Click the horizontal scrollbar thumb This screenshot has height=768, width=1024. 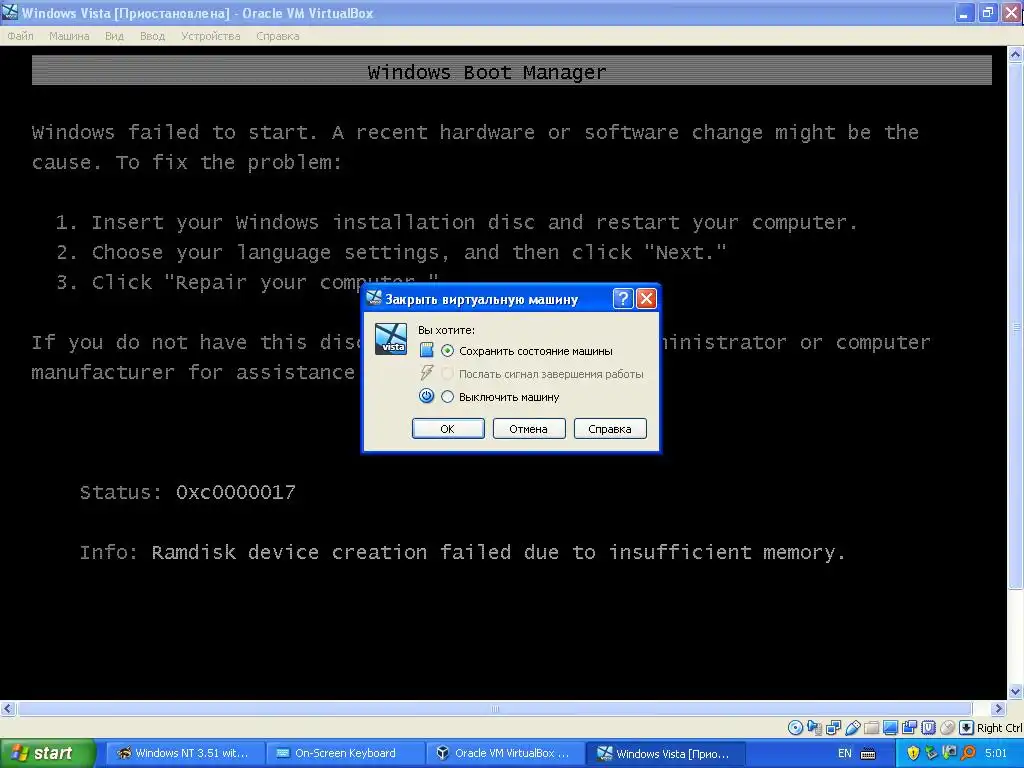(494, 709)
